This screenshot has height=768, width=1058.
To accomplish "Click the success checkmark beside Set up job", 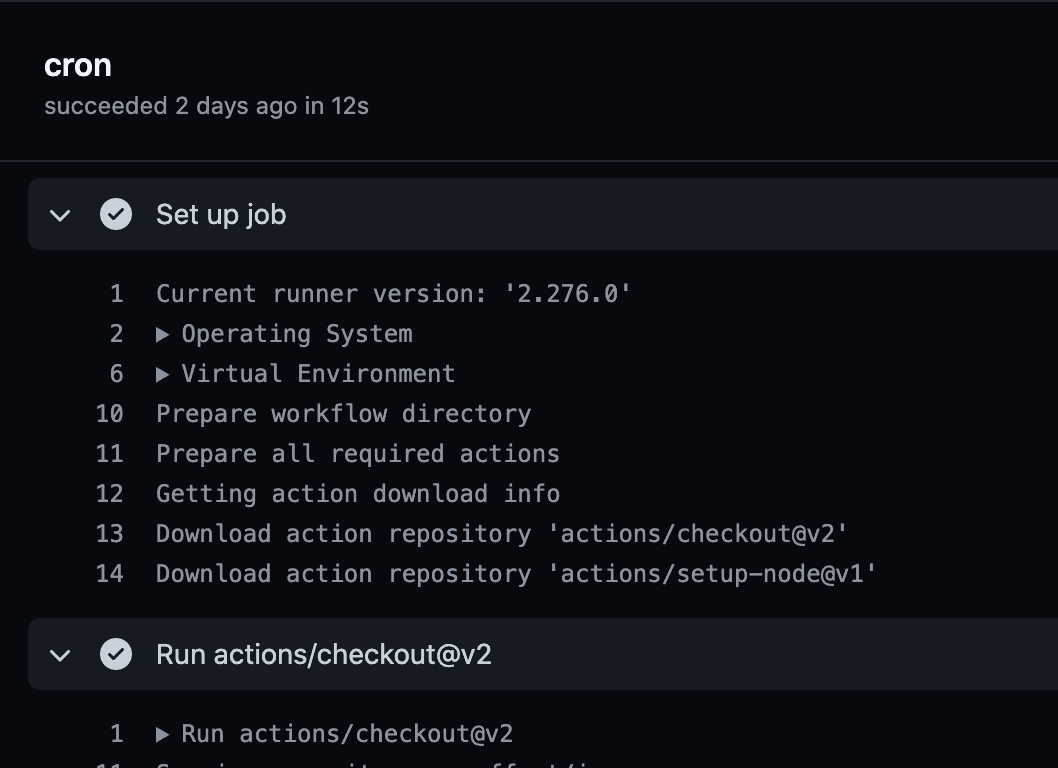I will click(116, 214).
